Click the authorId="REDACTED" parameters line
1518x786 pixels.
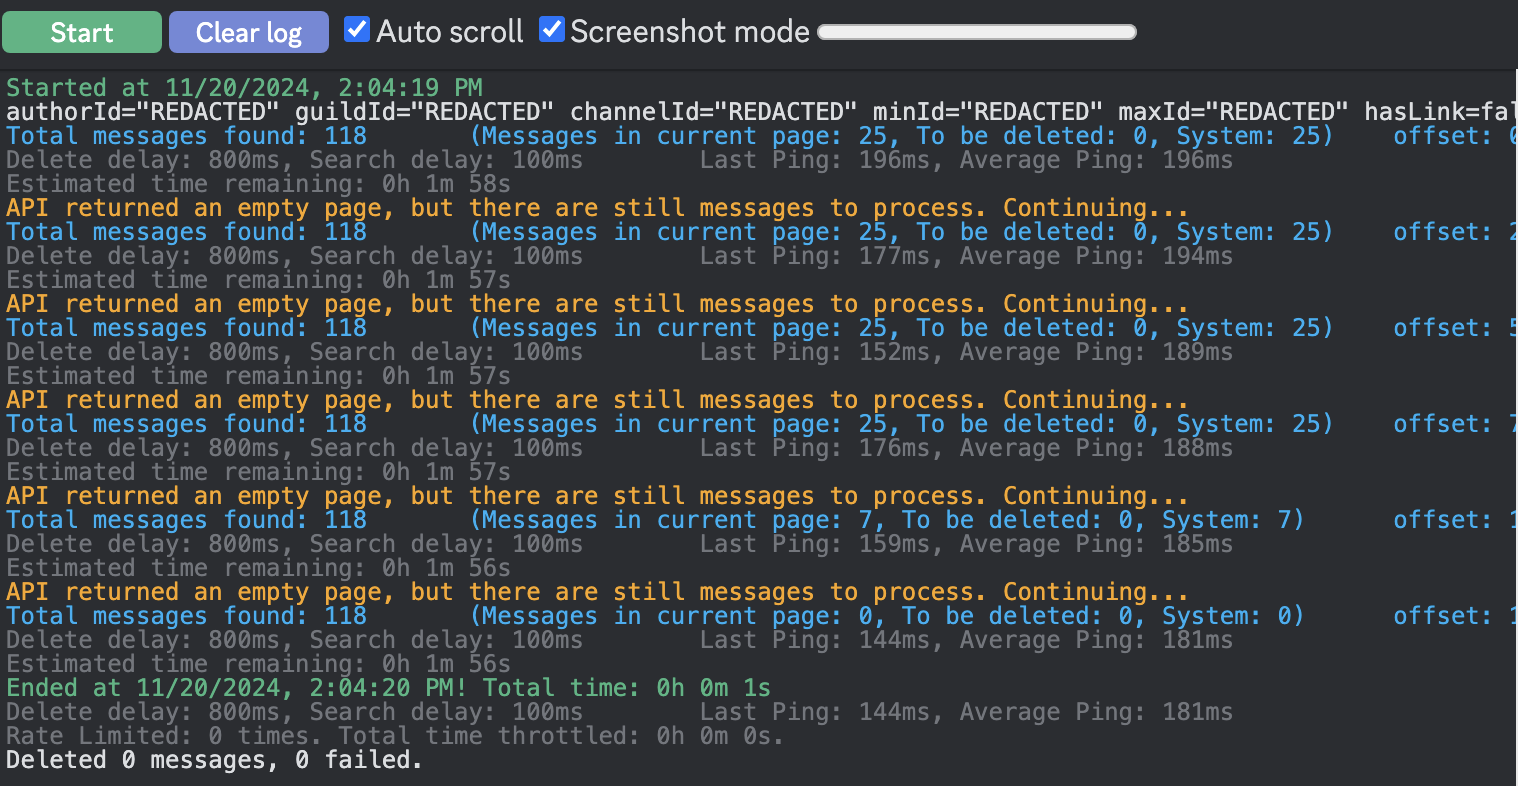762,112
